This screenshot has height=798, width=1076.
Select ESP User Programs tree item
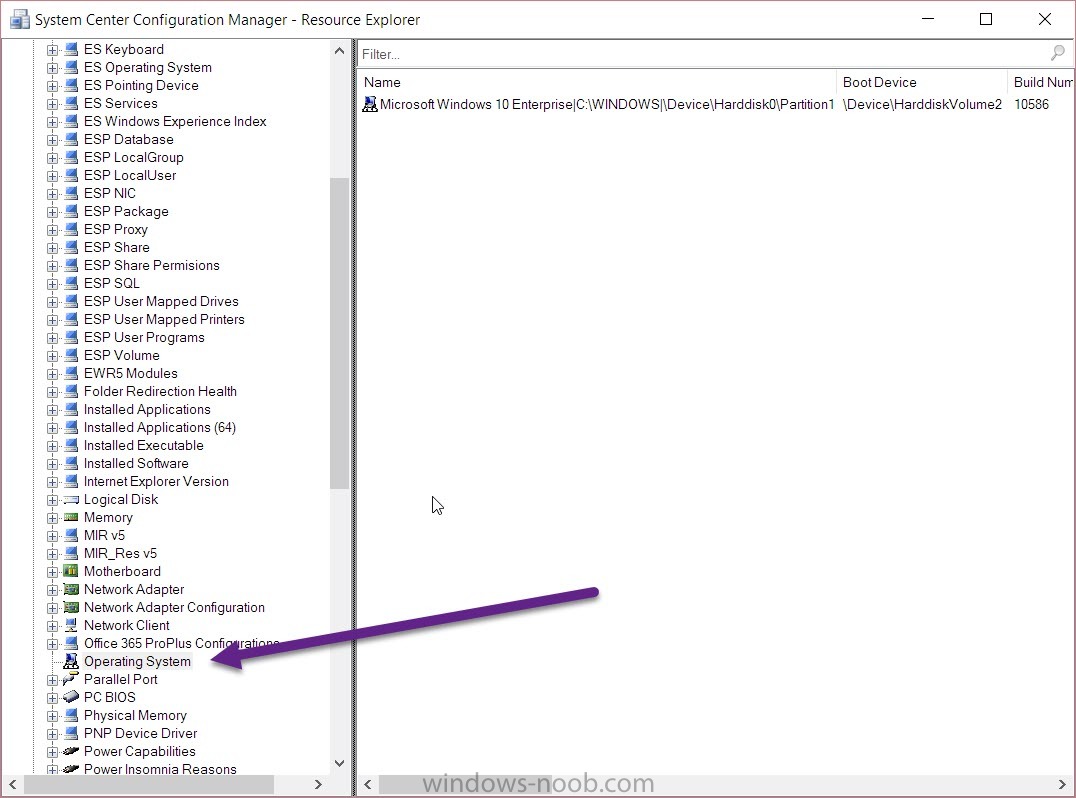tap(144, 338)
